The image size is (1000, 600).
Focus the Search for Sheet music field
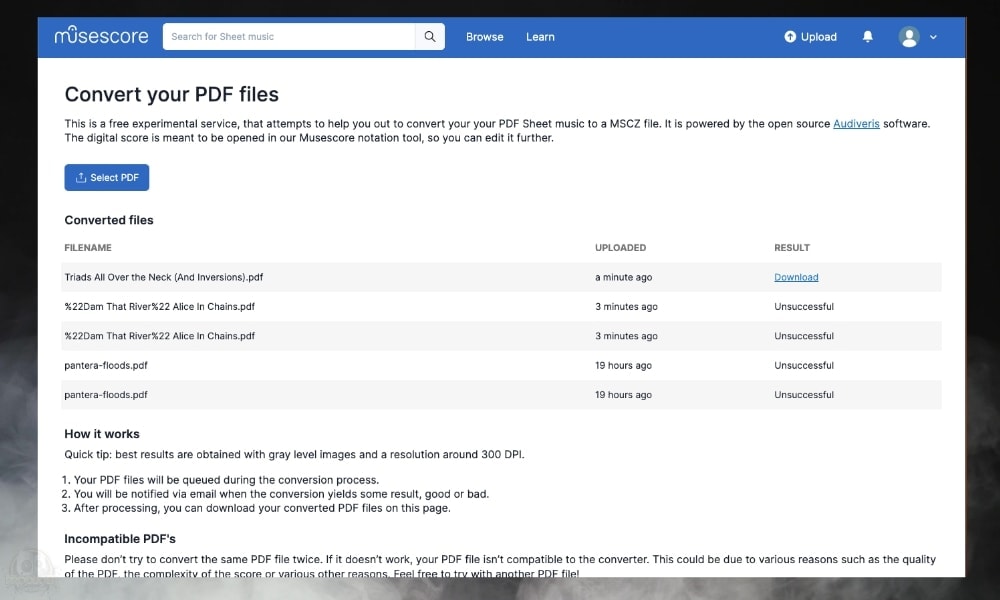[x=289, y=36]
